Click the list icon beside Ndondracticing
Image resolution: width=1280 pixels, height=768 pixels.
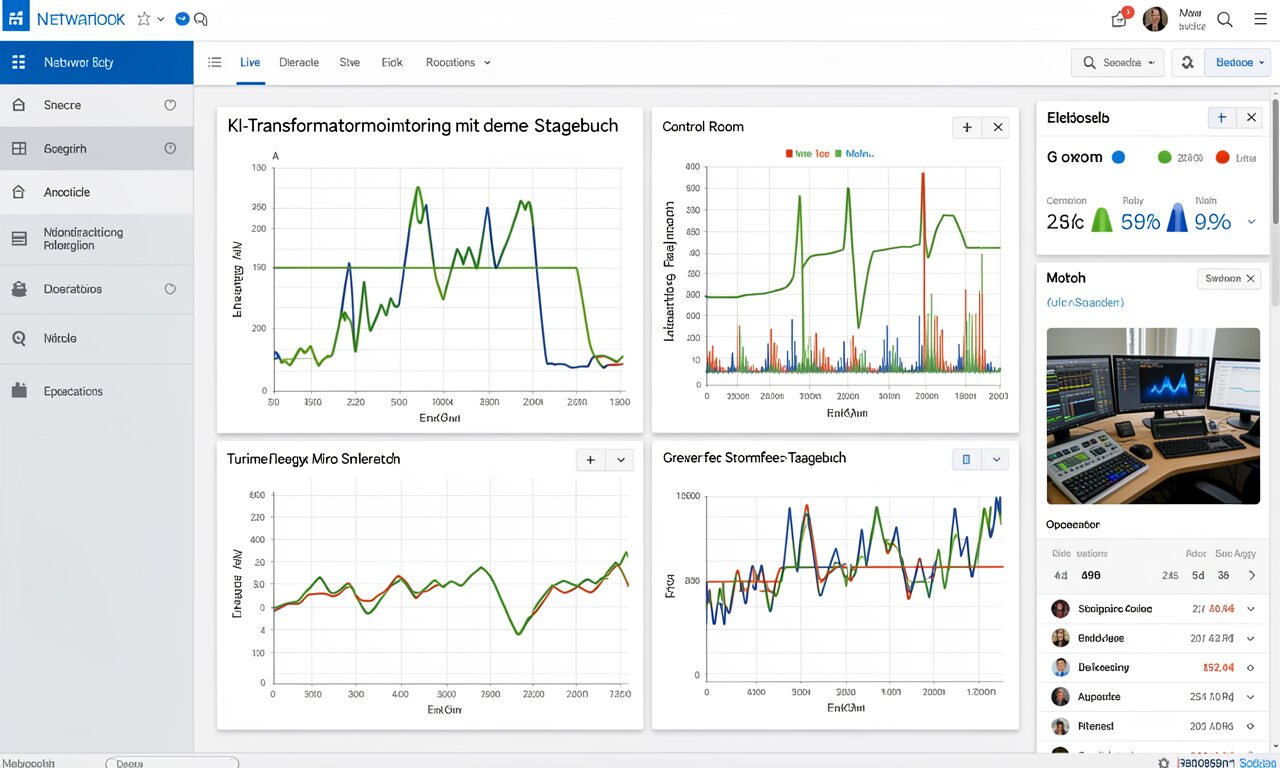pyautogui.click(x=18, y=238)
